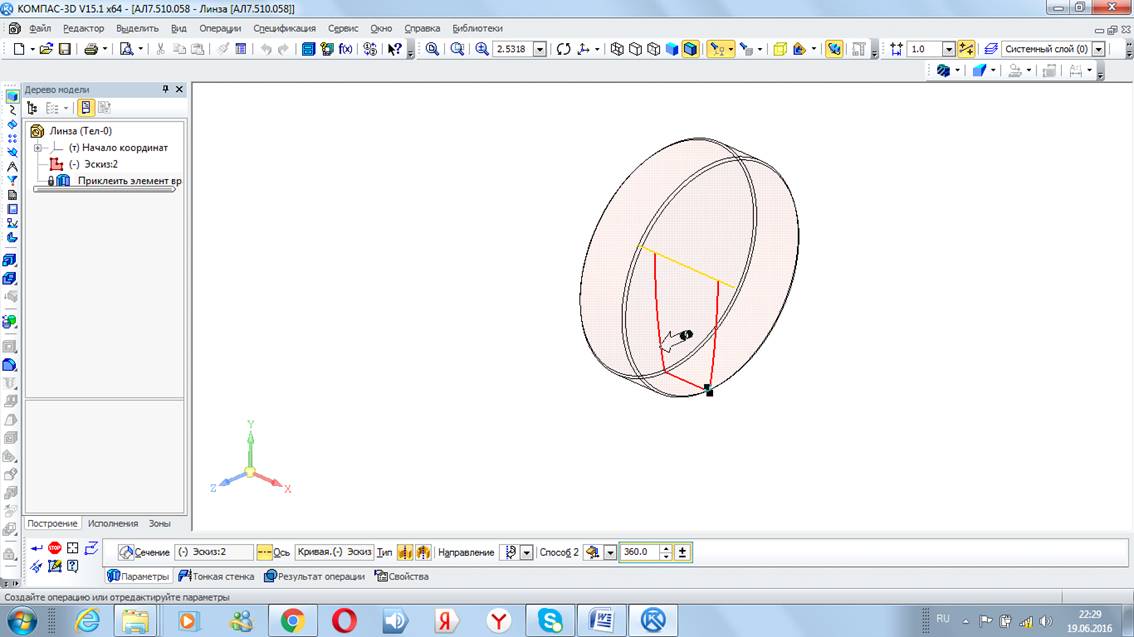Click the Save document icon
The image size is (1134, 637).
65,49
